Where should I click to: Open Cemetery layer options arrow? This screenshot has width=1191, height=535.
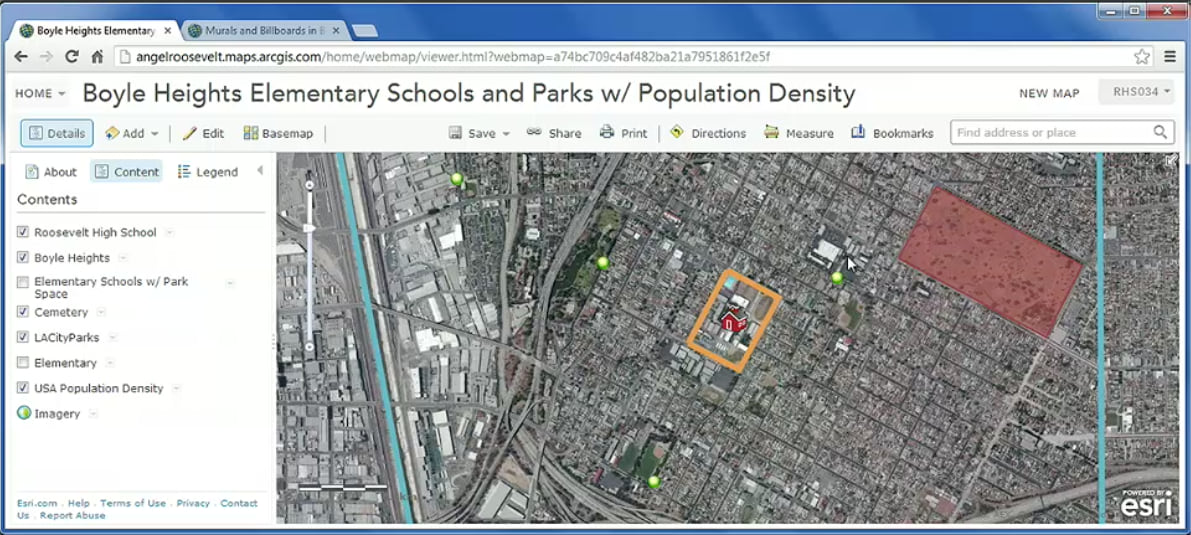tap(101, 312)
